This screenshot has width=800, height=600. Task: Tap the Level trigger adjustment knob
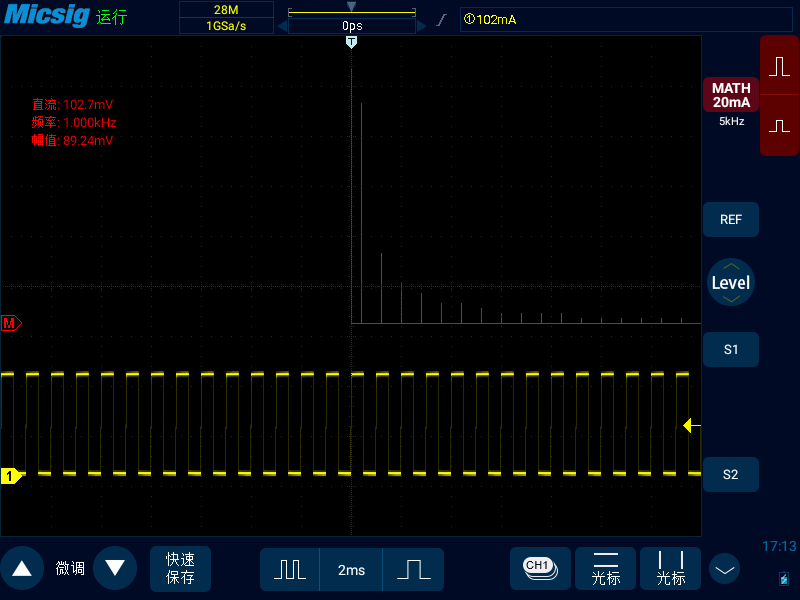pos(730,282)
